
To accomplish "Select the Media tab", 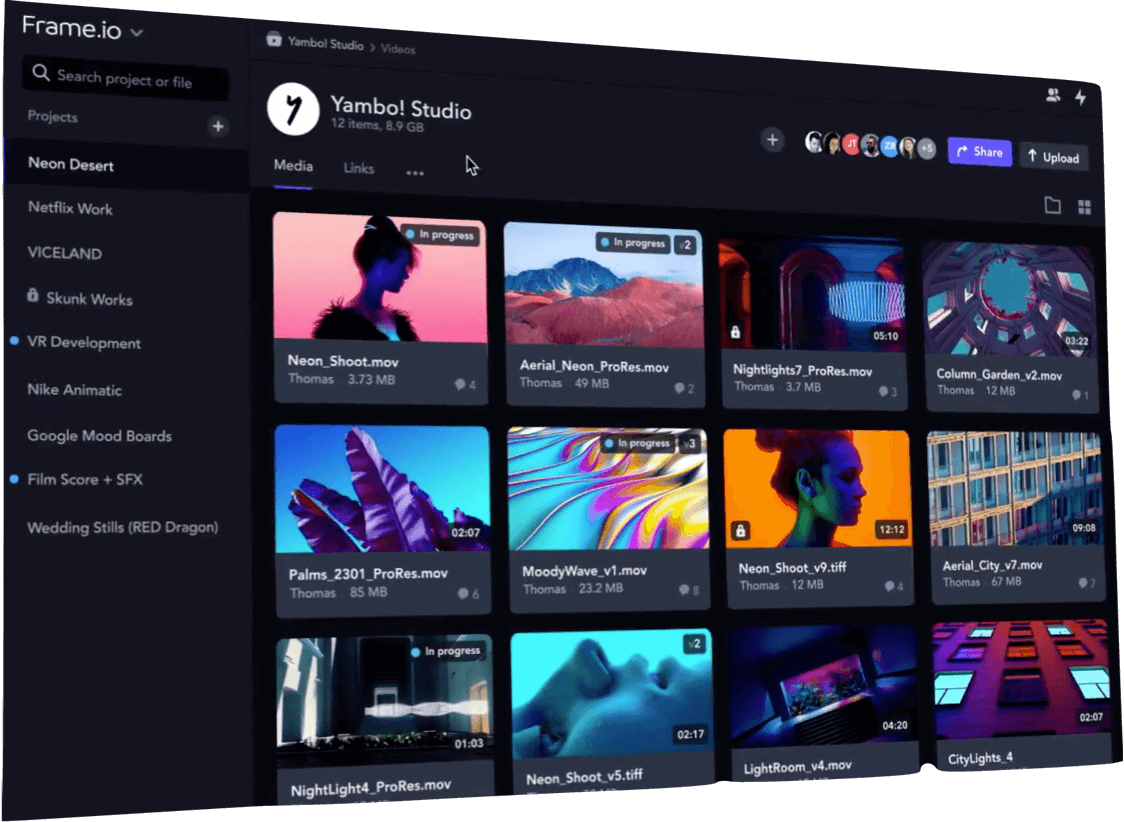I will [293, 166].
